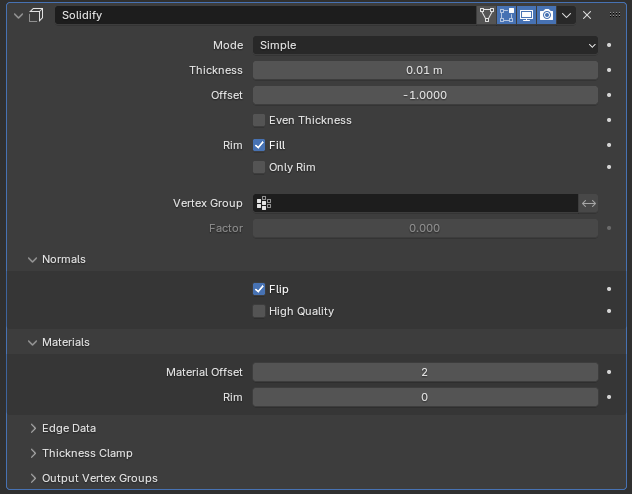
Task: Collapse the Materials section
Action: tap(65, 342)
